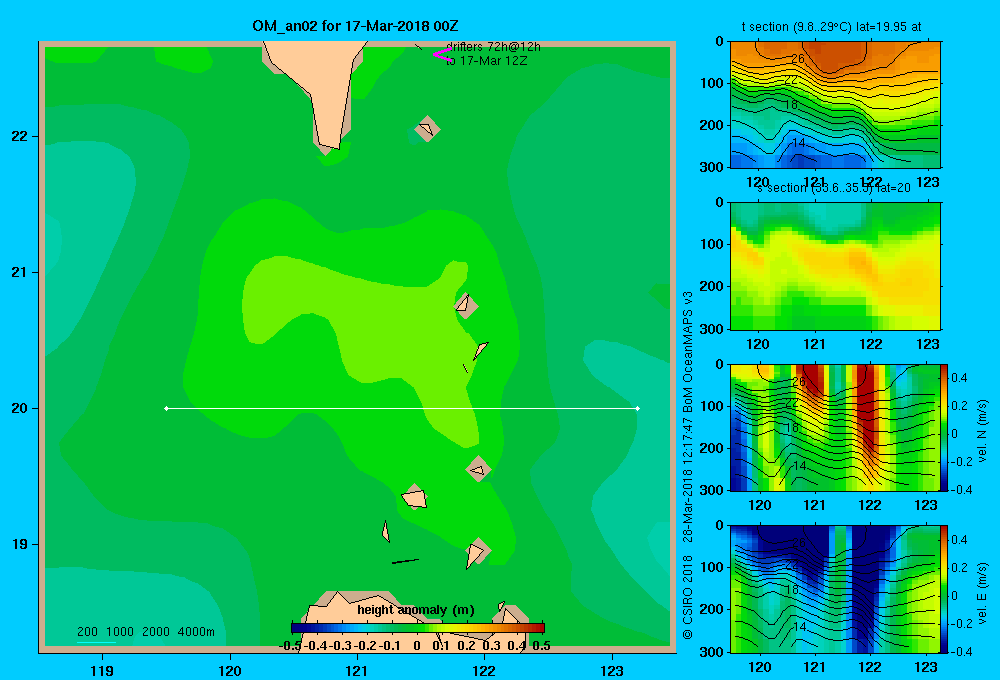The image size is (1000, 680).
Task: Click longitude label 121 under main map
Action: (357, 670)
